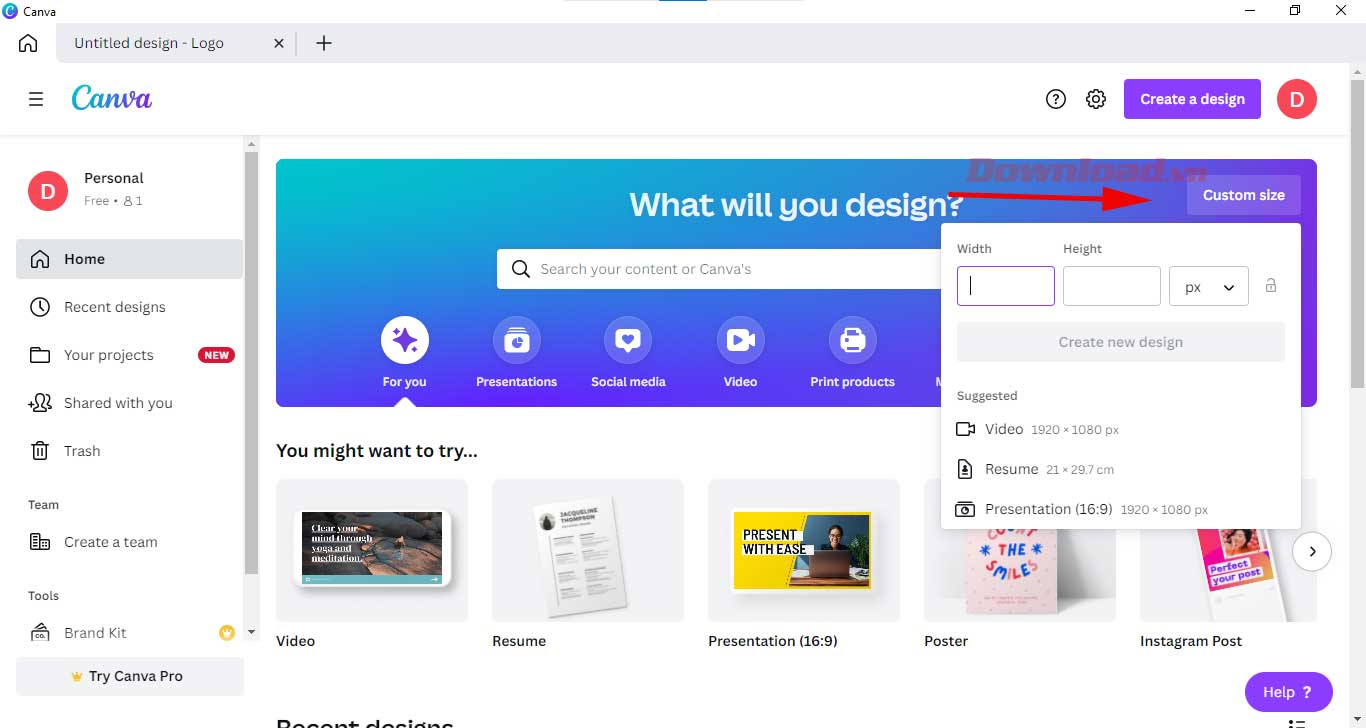Viewport: 1366px width, 728px height.
Task: Click the Create a design button
Action: point(1191,98)
